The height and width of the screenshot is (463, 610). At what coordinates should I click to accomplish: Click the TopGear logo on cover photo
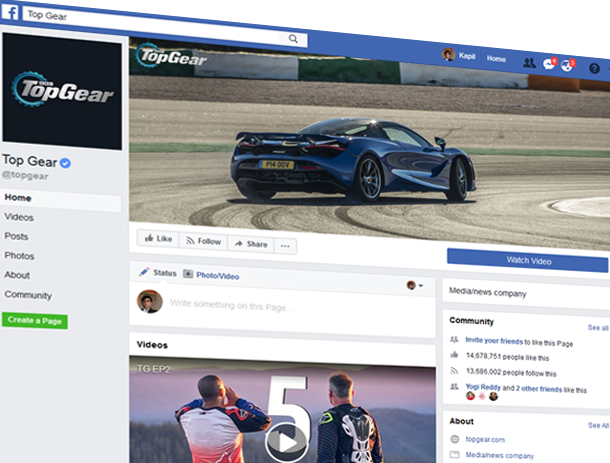(x=171, y=56)
